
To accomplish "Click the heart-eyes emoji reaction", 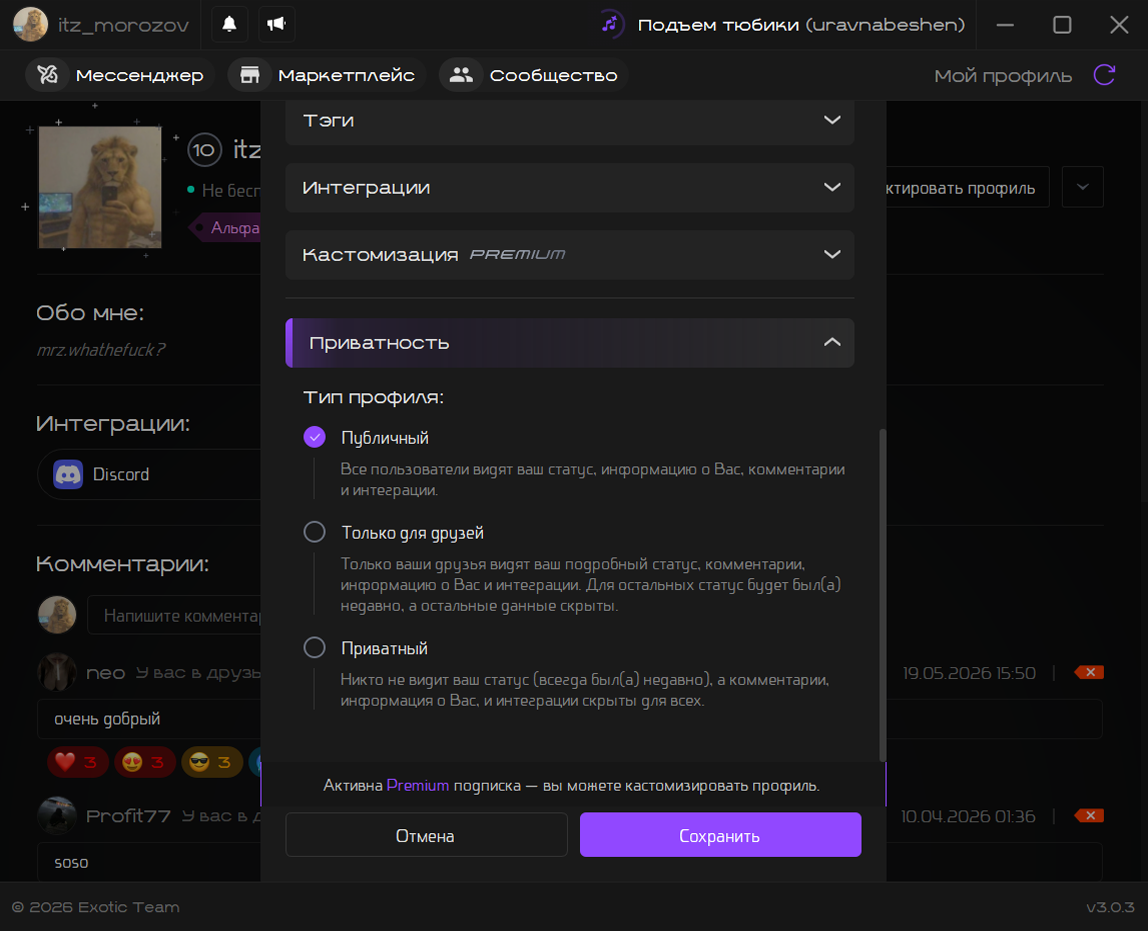I will pos(145,762).
